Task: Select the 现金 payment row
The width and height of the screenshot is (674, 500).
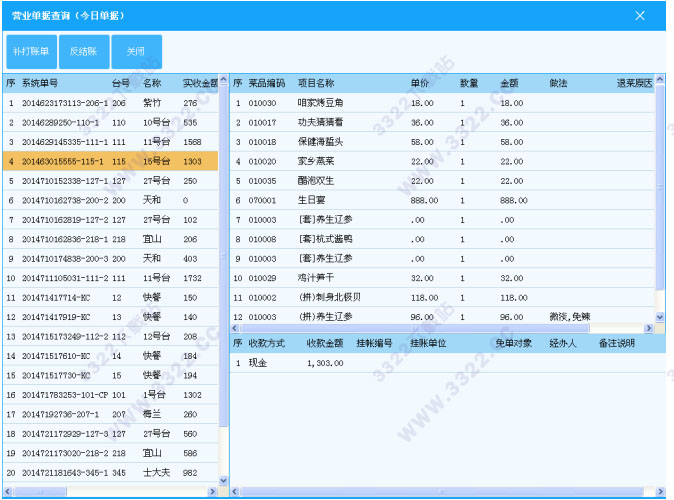Action: (448, 363)
